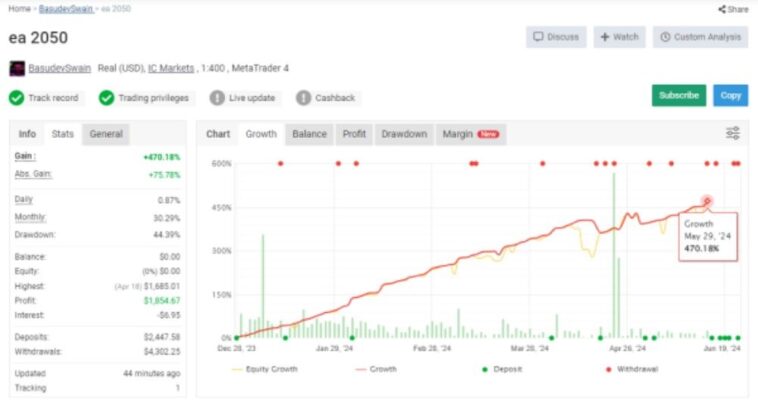The height and width of the screenshot is (400, 758).
Task: Switch to the Stats tab
Action: [x=62, y=134]
